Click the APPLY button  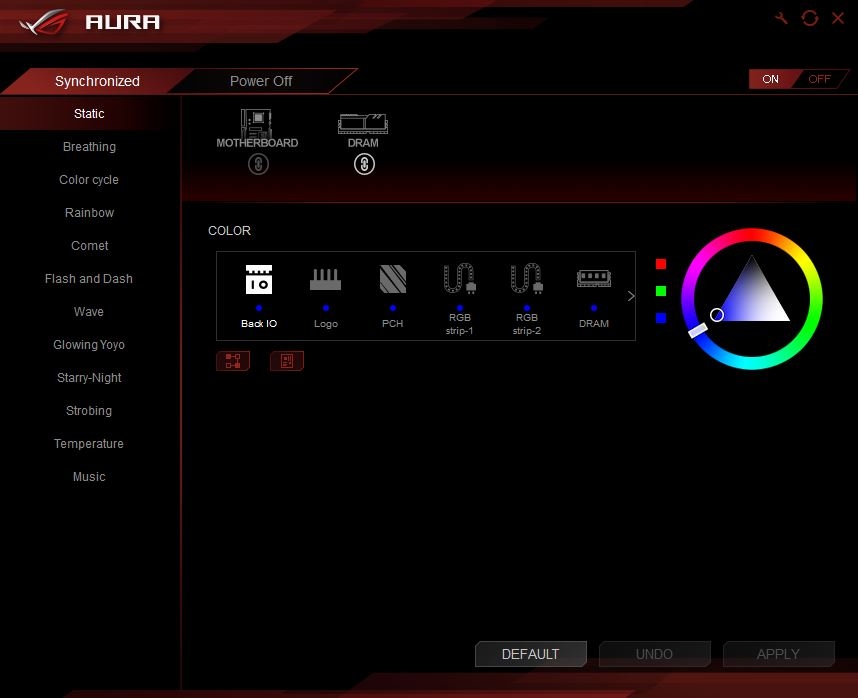(778, 654)
